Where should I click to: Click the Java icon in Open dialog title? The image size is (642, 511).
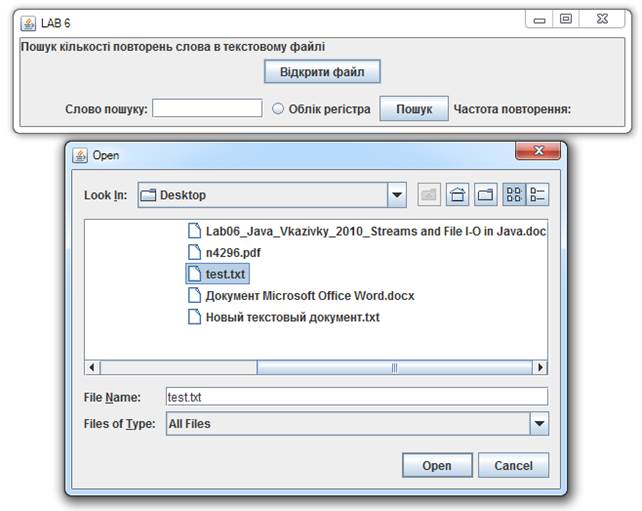[x=80, y=156]
